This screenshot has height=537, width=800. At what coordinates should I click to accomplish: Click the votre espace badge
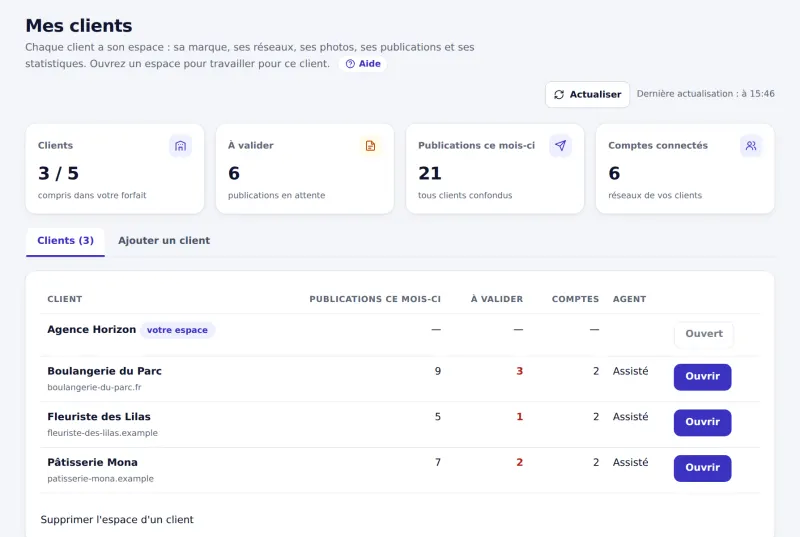(x=177, y=330)
